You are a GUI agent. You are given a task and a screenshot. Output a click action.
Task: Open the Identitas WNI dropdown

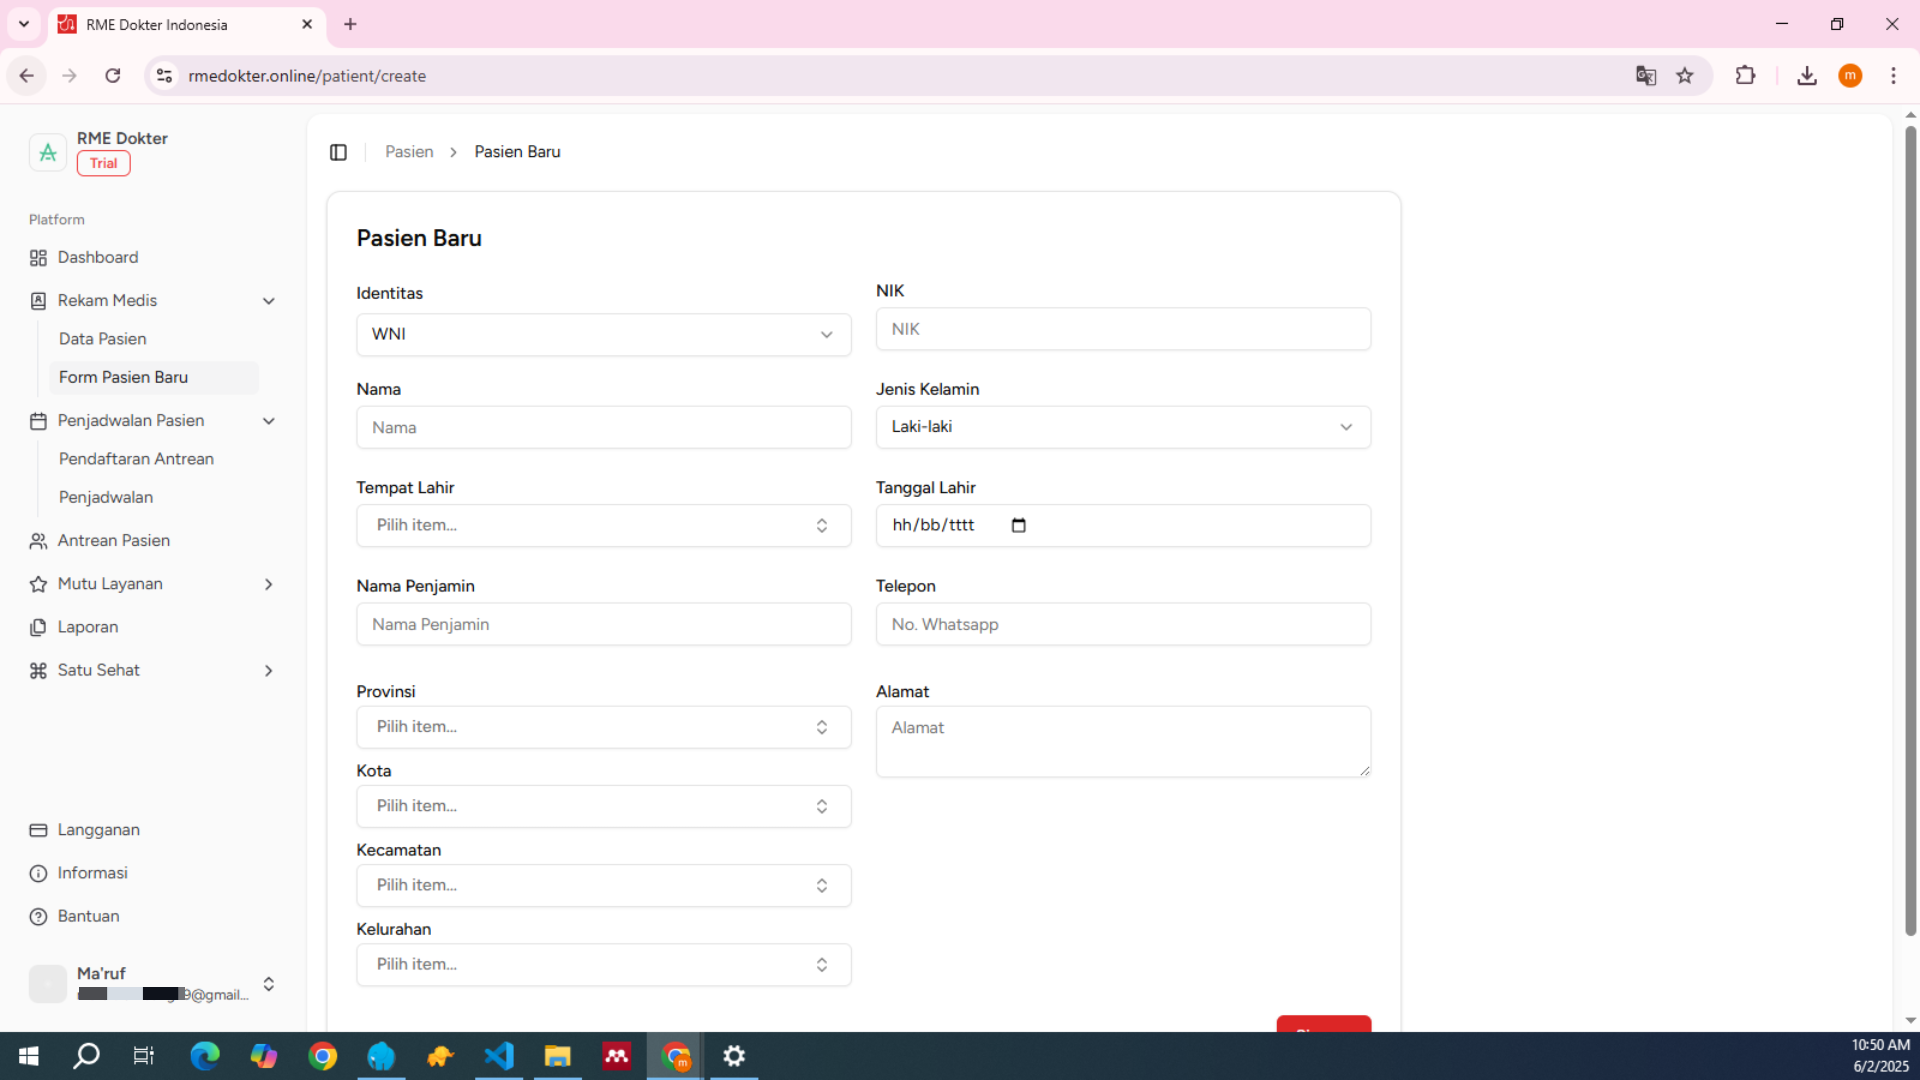point(603,335)
